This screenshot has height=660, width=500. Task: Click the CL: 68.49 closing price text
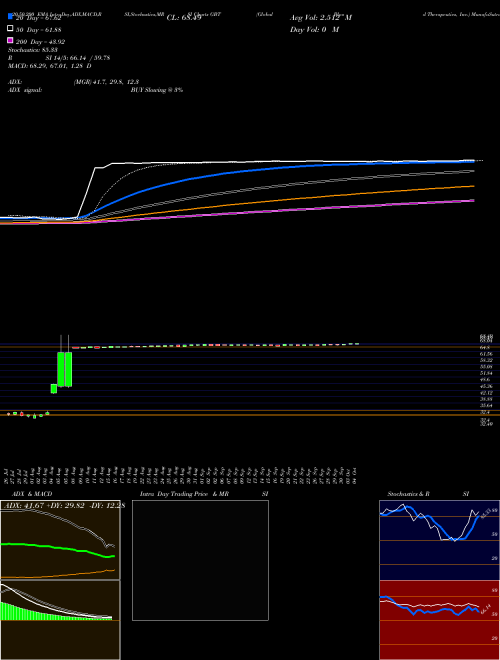click(184, 18)
